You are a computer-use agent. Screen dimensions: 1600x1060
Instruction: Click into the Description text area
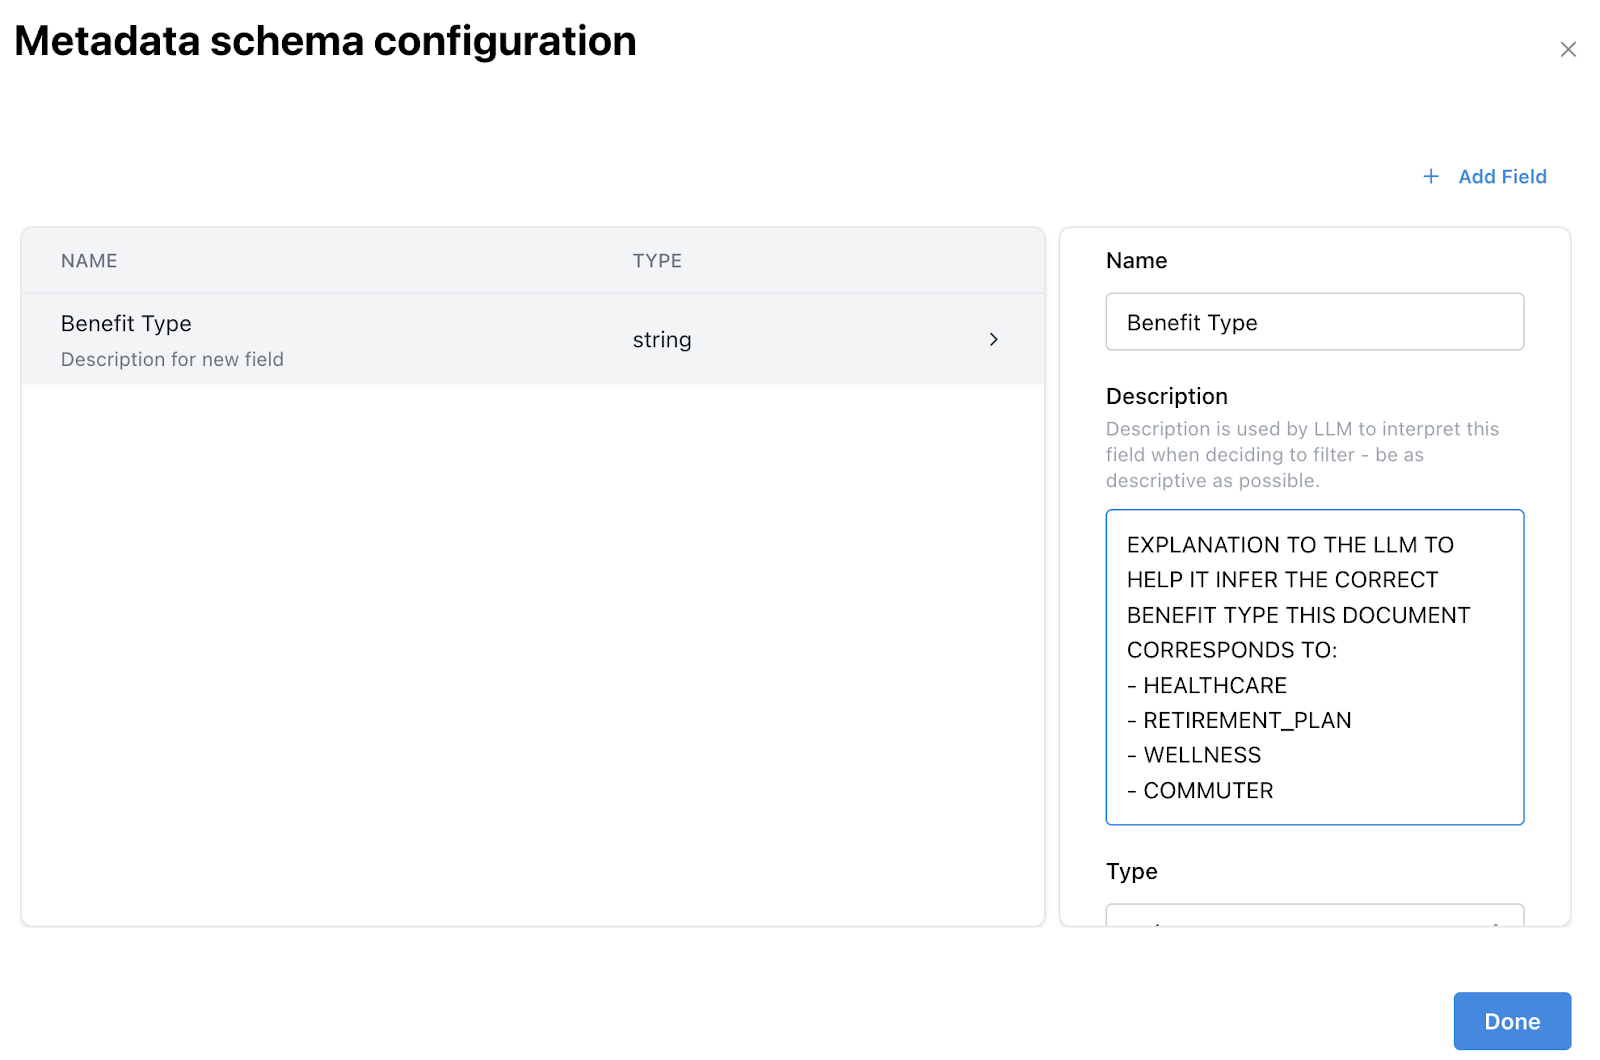point(1314,667)
